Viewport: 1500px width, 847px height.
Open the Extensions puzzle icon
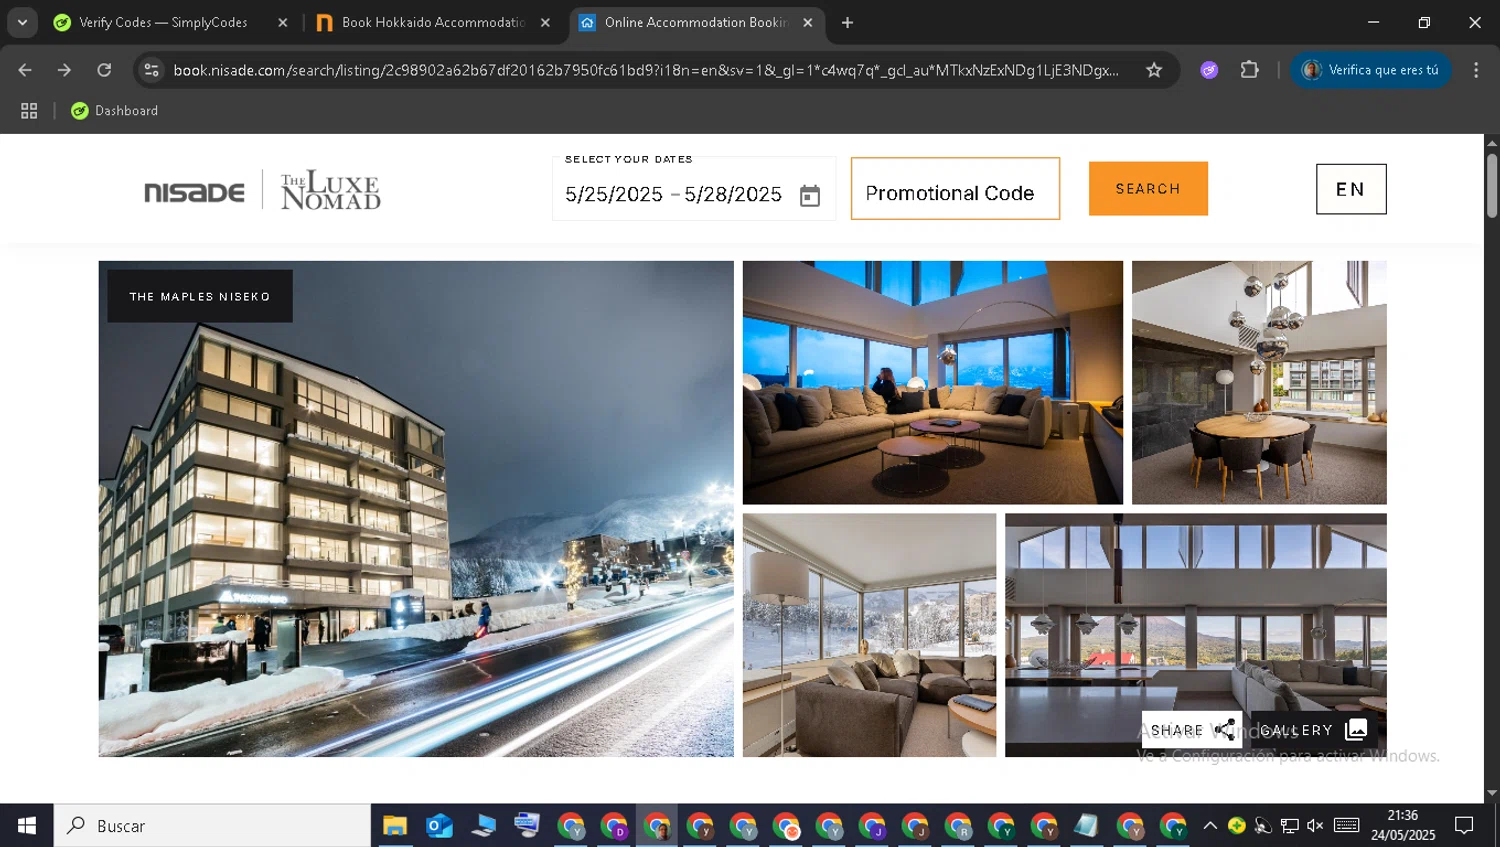coord(1249,70)
